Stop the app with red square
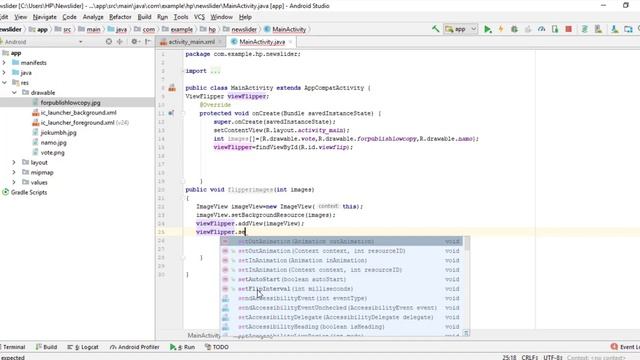This screenshot has width=640, height=360. pos(568,29)
